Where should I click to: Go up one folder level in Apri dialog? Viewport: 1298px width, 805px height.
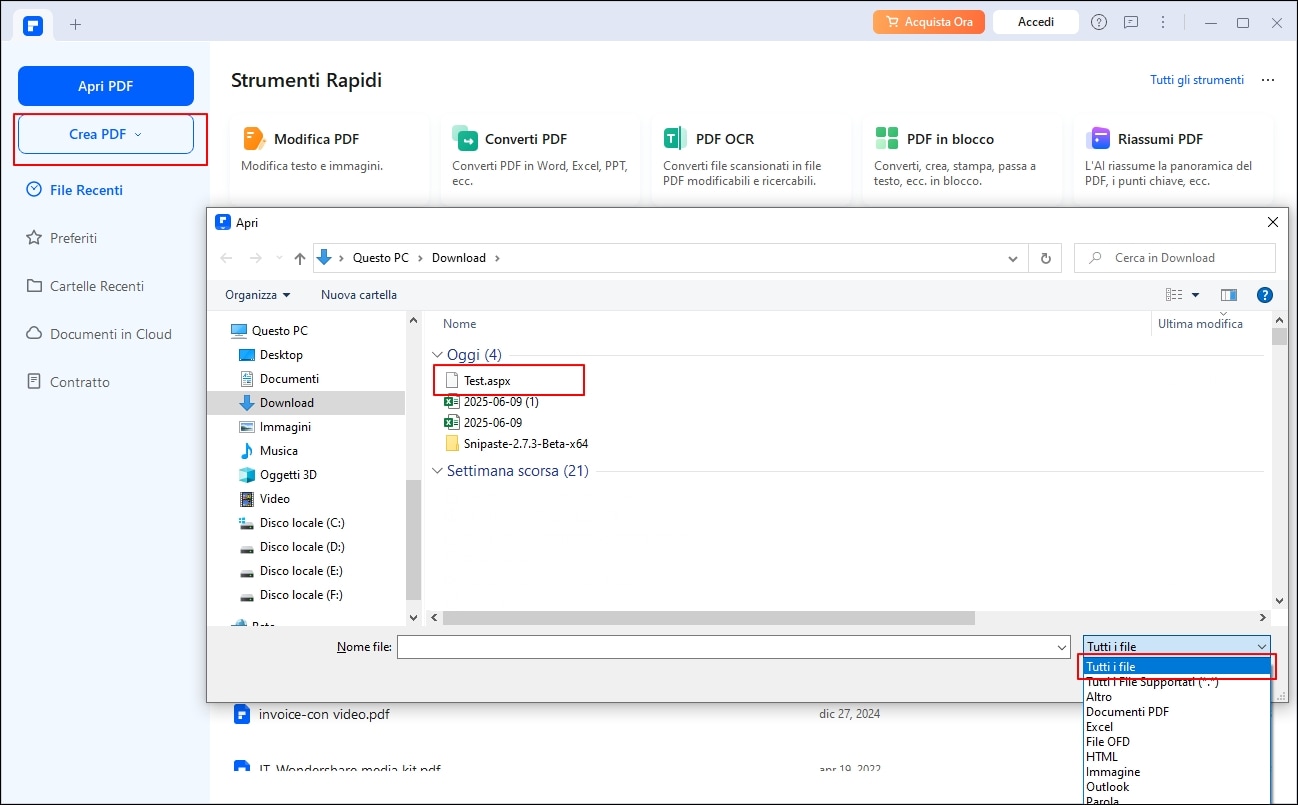[x=300, y=258]
